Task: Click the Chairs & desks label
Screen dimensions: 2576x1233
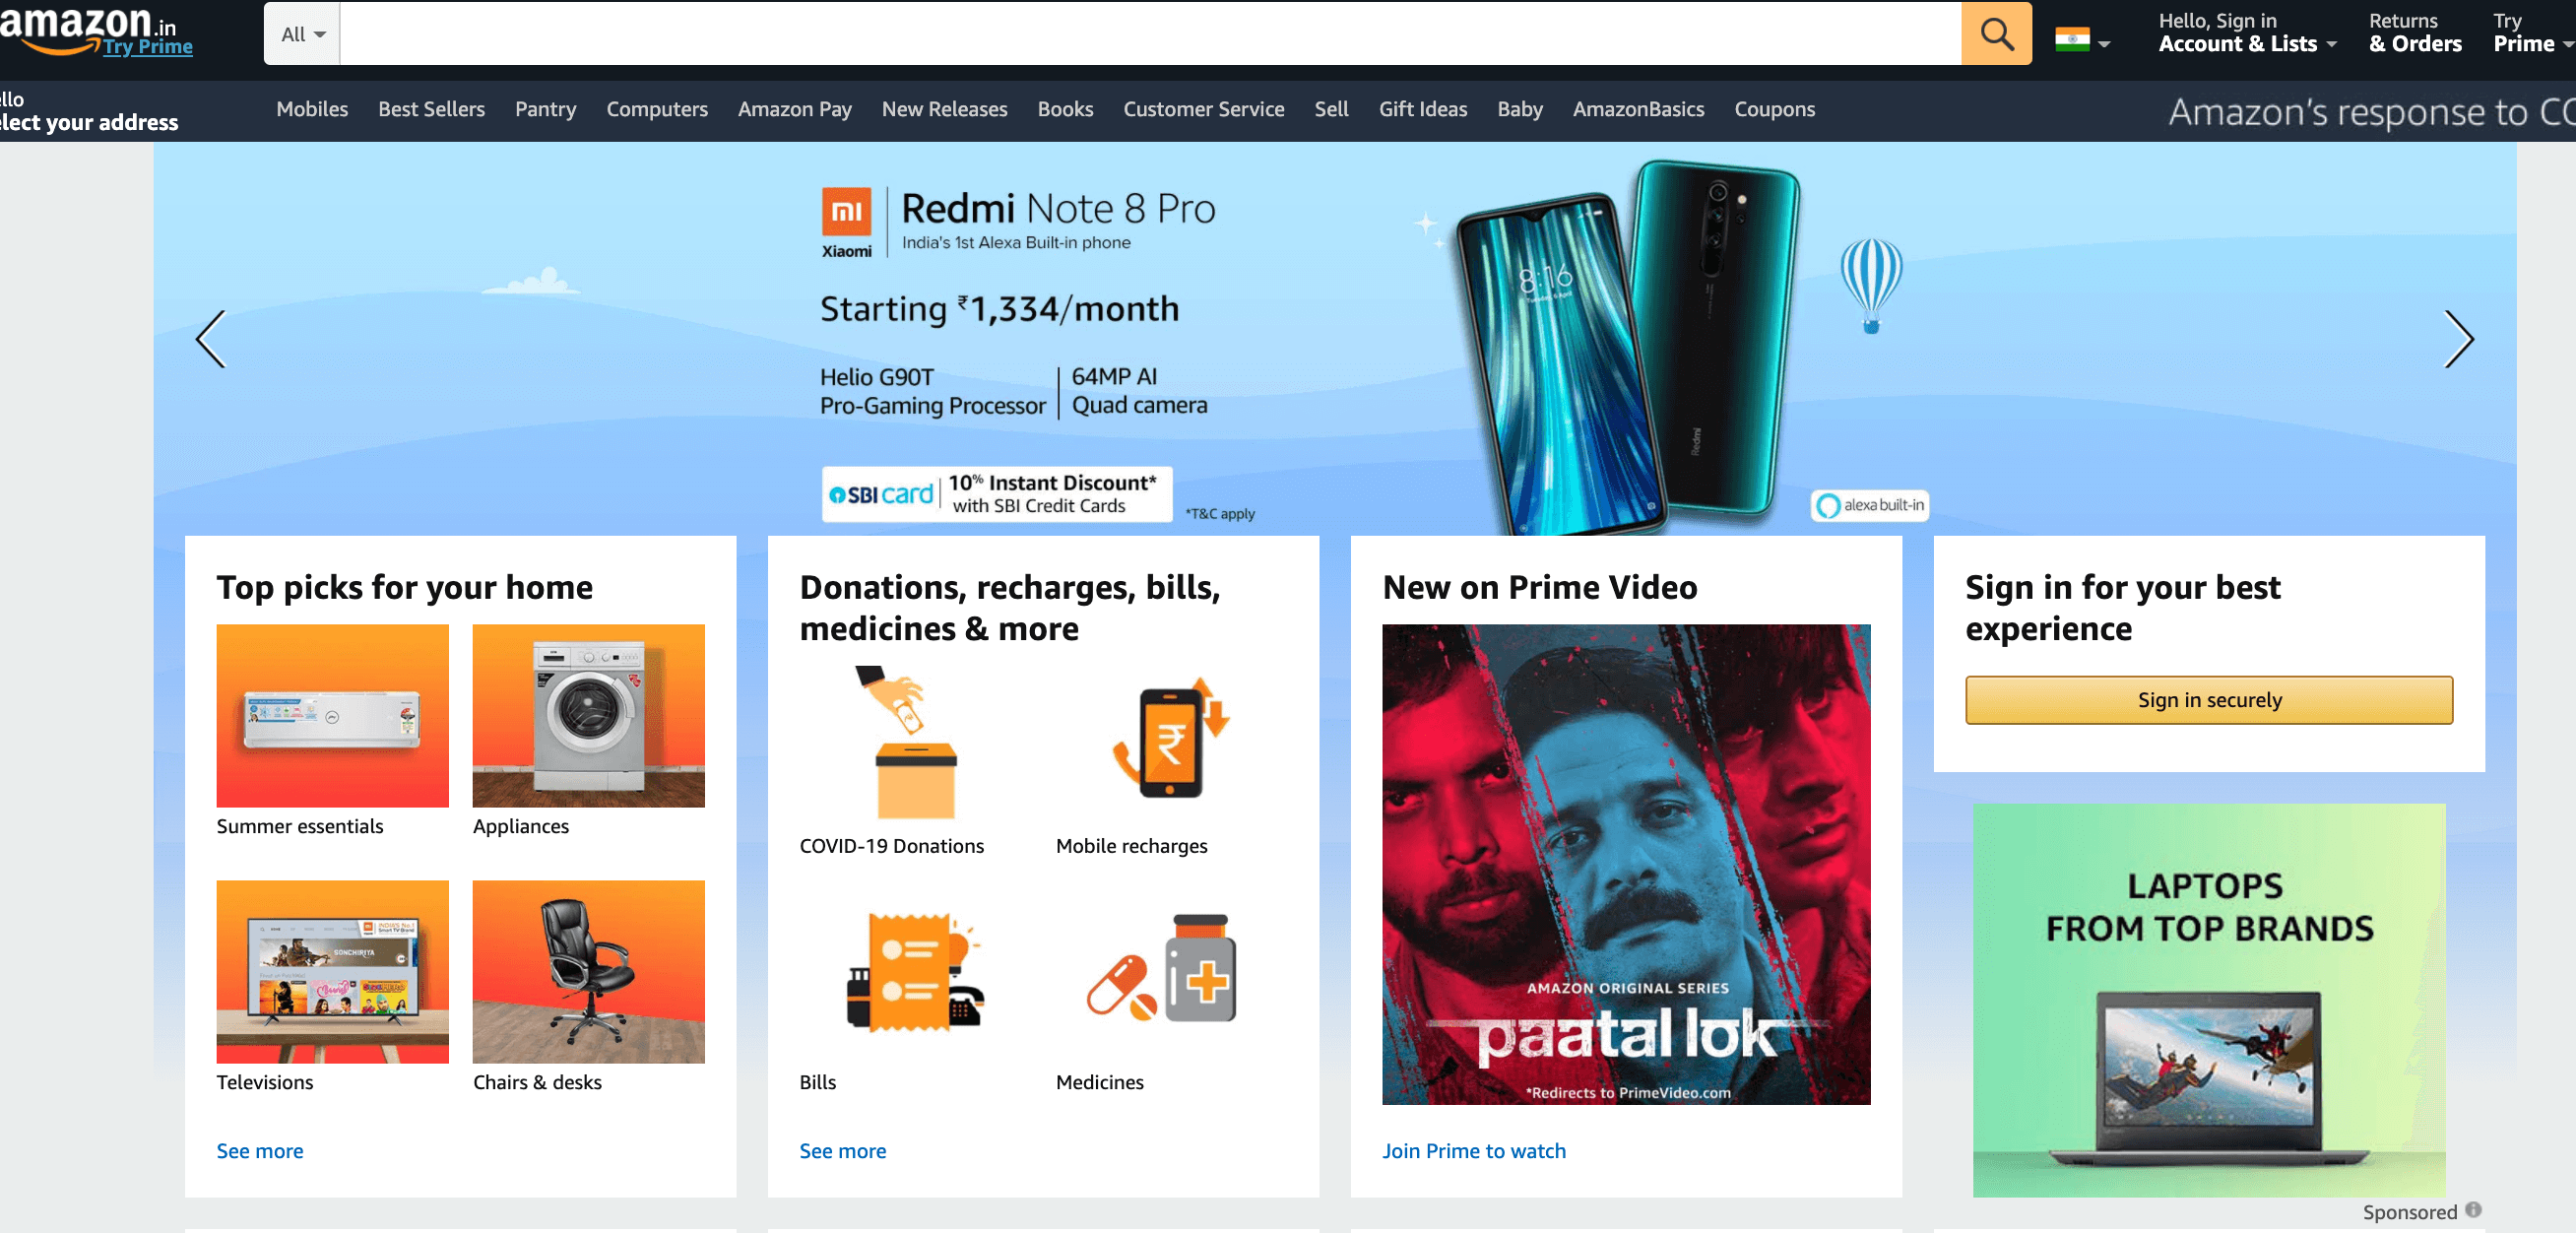Action: tap(537, 1082)
